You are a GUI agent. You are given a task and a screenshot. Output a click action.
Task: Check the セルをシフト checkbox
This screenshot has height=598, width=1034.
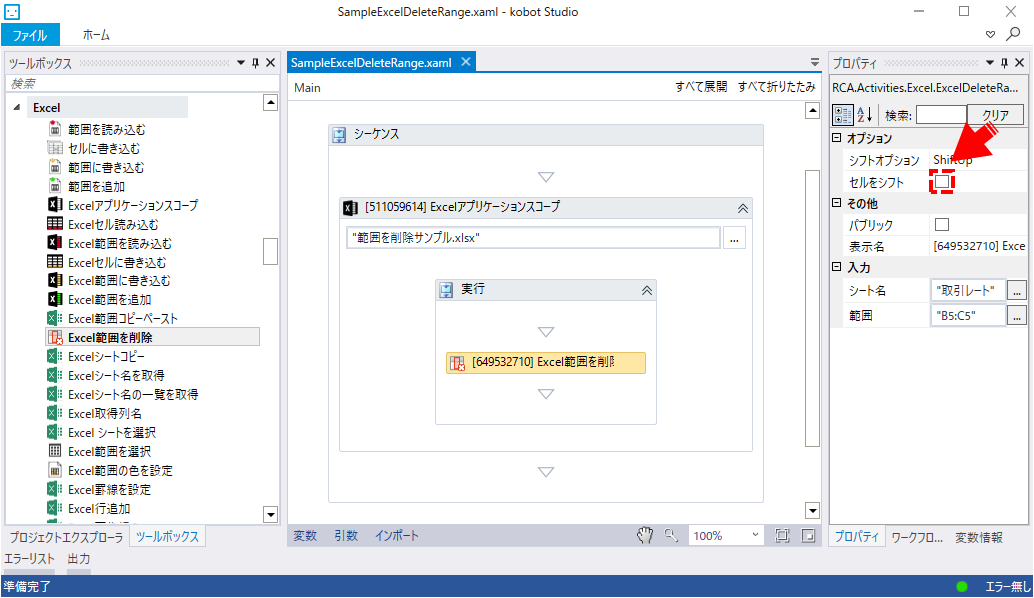[x=942, y=181]
